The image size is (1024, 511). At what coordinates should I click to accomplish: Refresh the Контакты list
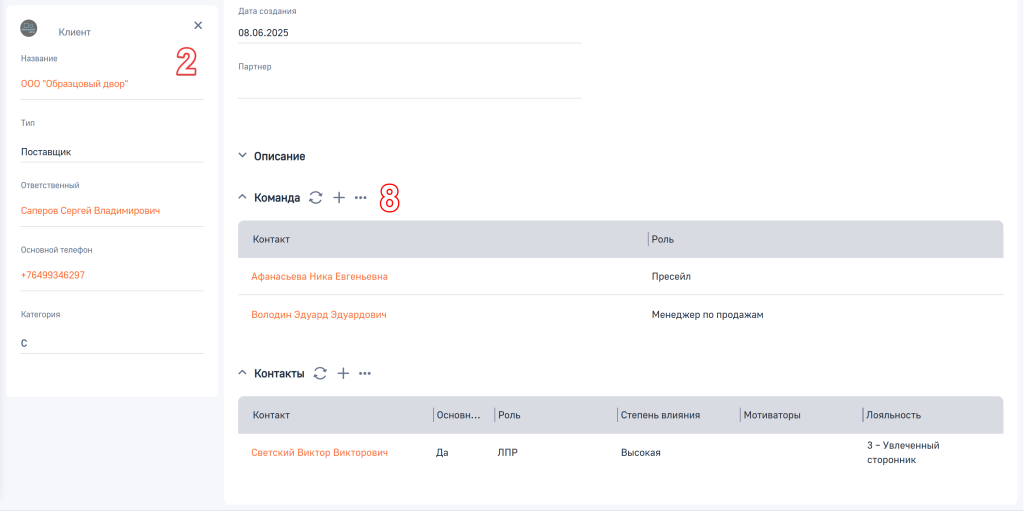pyautogui.click(x=320, y=373)
